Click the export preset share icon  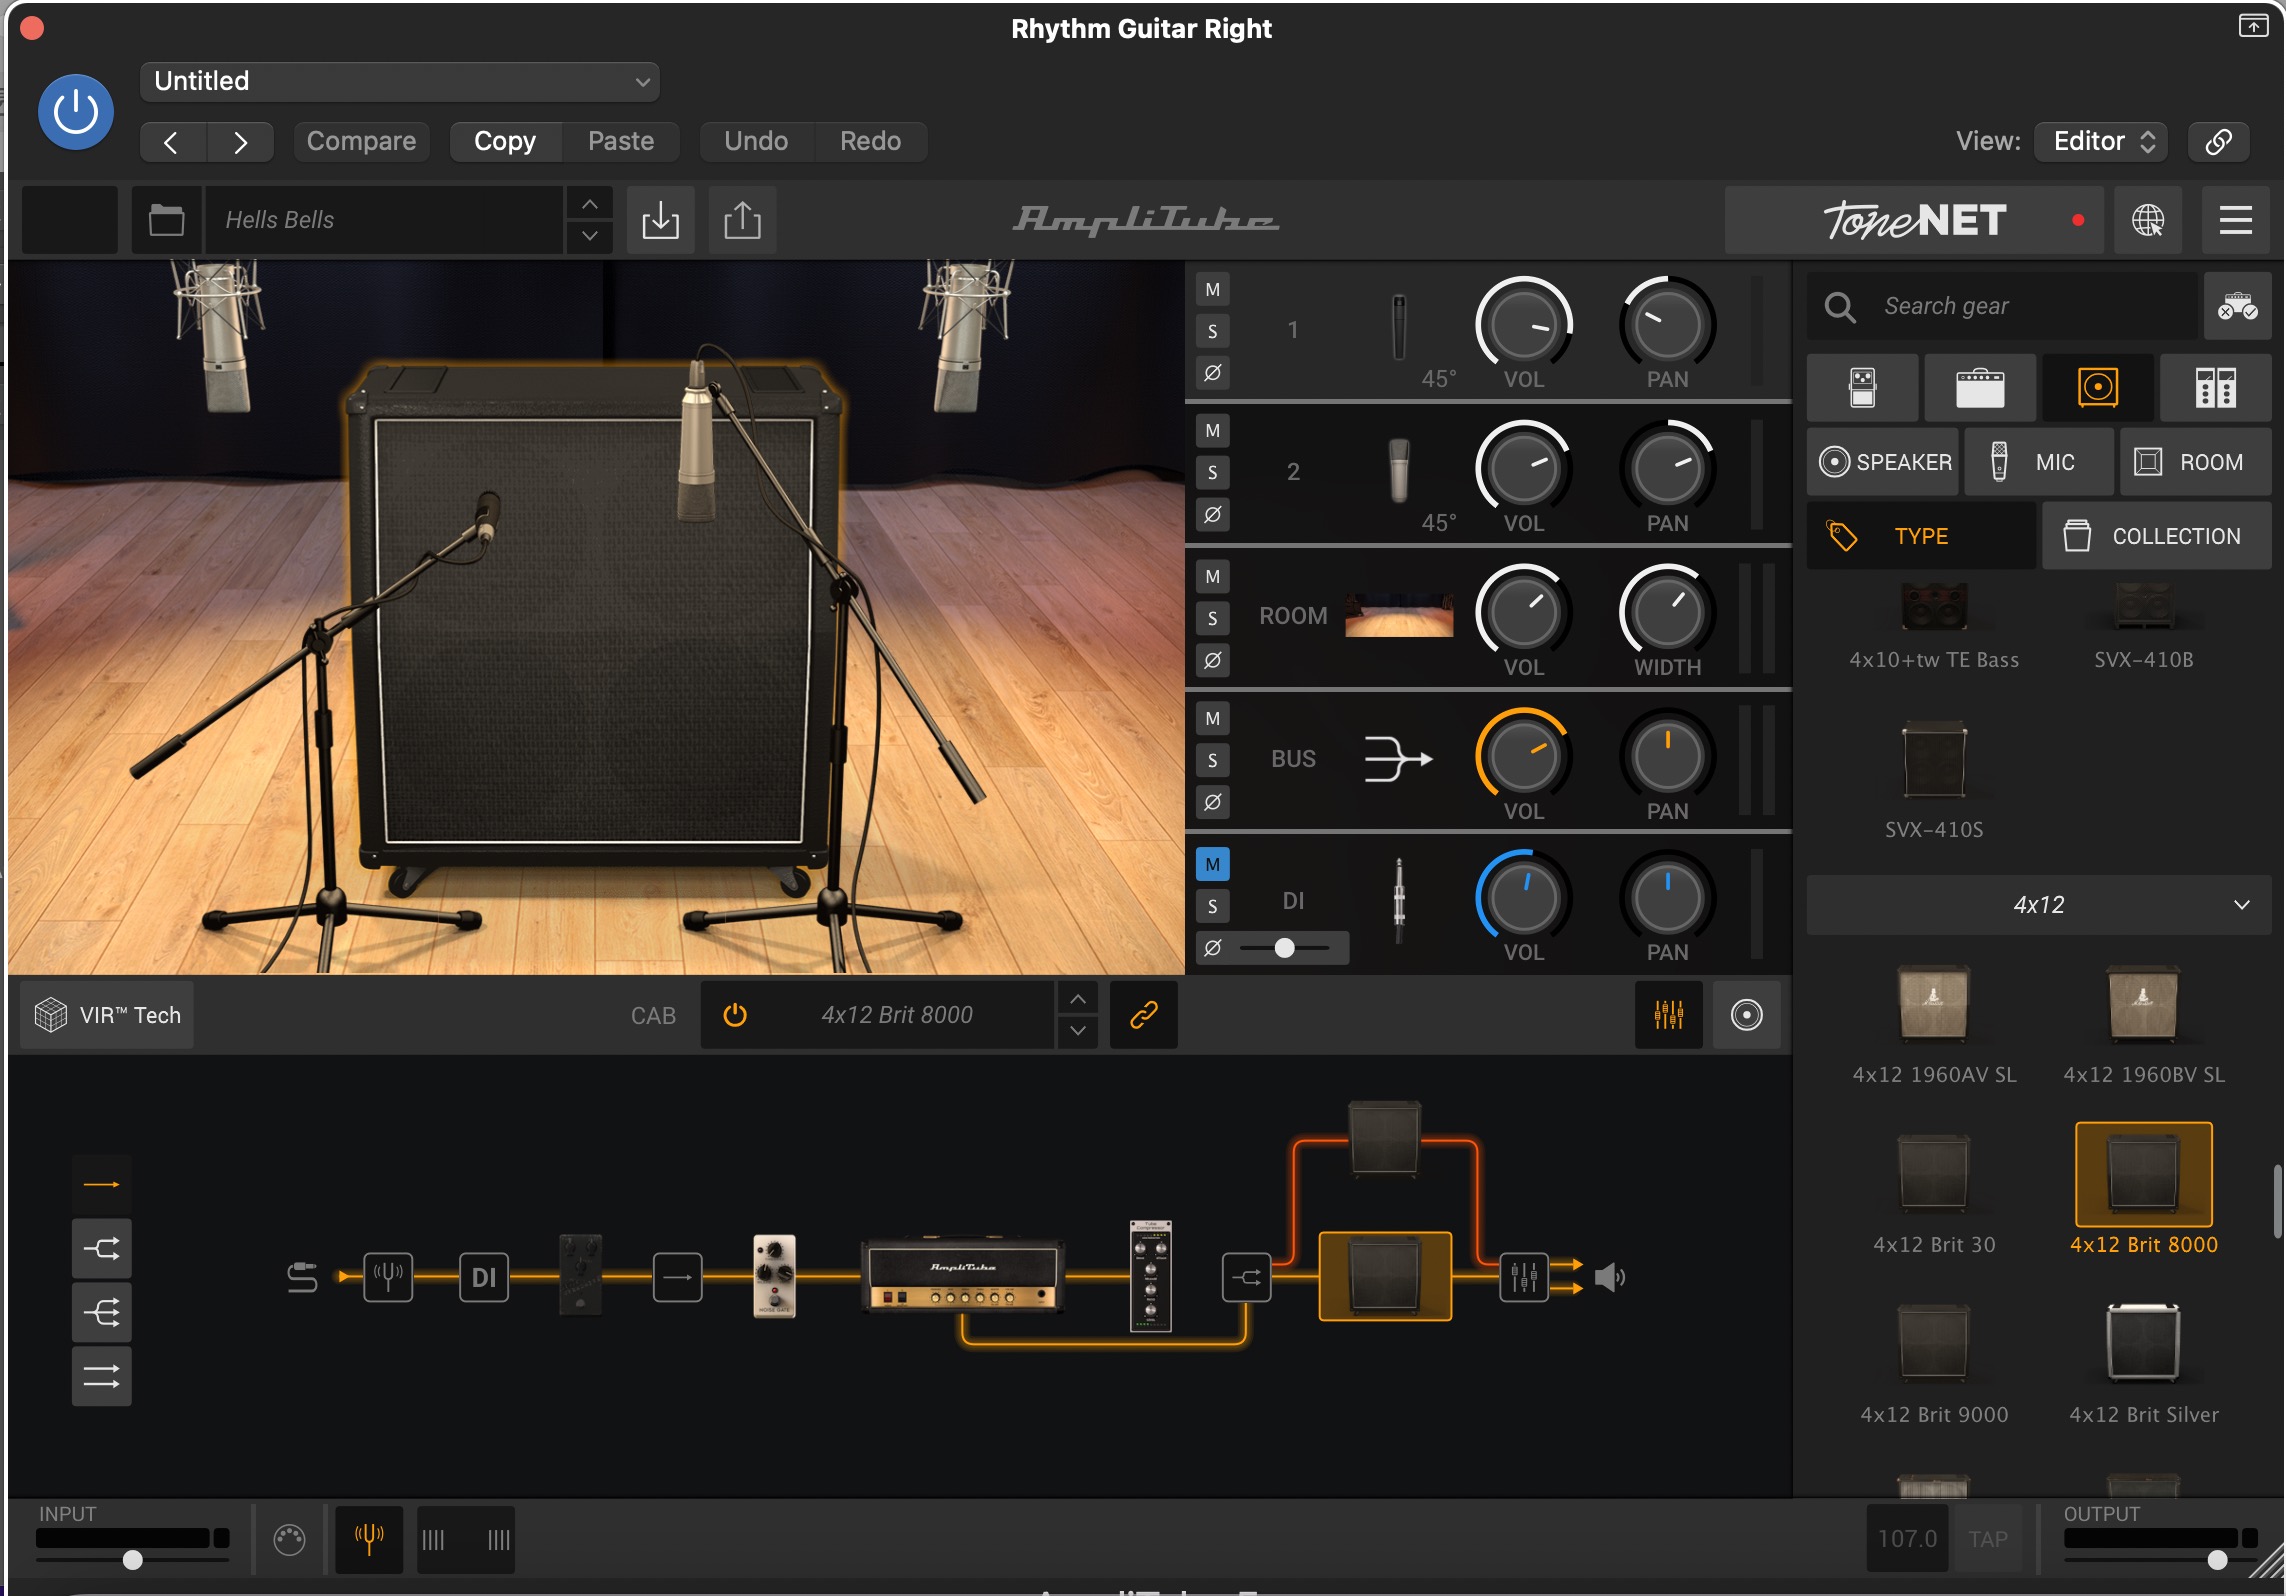point(742,220)
